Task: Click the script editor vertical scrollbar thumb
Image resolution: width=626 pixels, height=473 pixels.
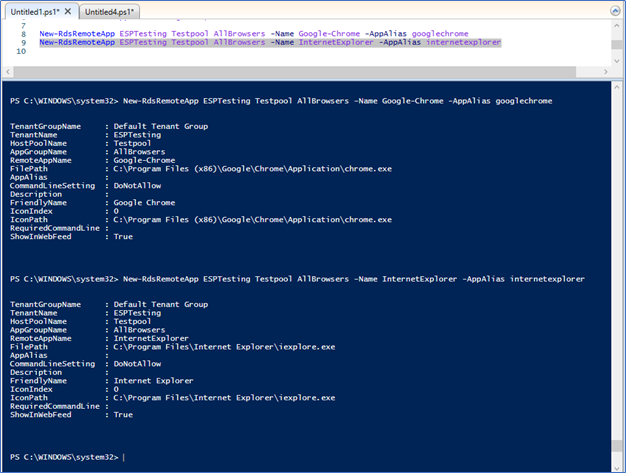Action: point(616,44)
